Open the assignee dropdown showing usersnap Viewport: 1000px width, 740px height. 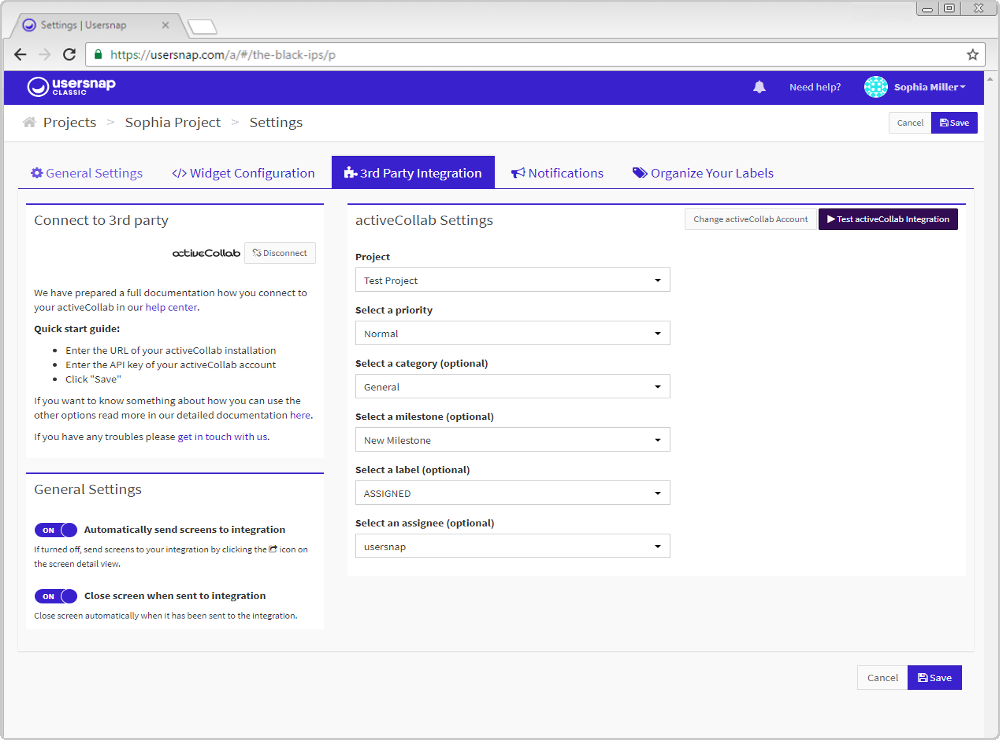click(513, 546)
